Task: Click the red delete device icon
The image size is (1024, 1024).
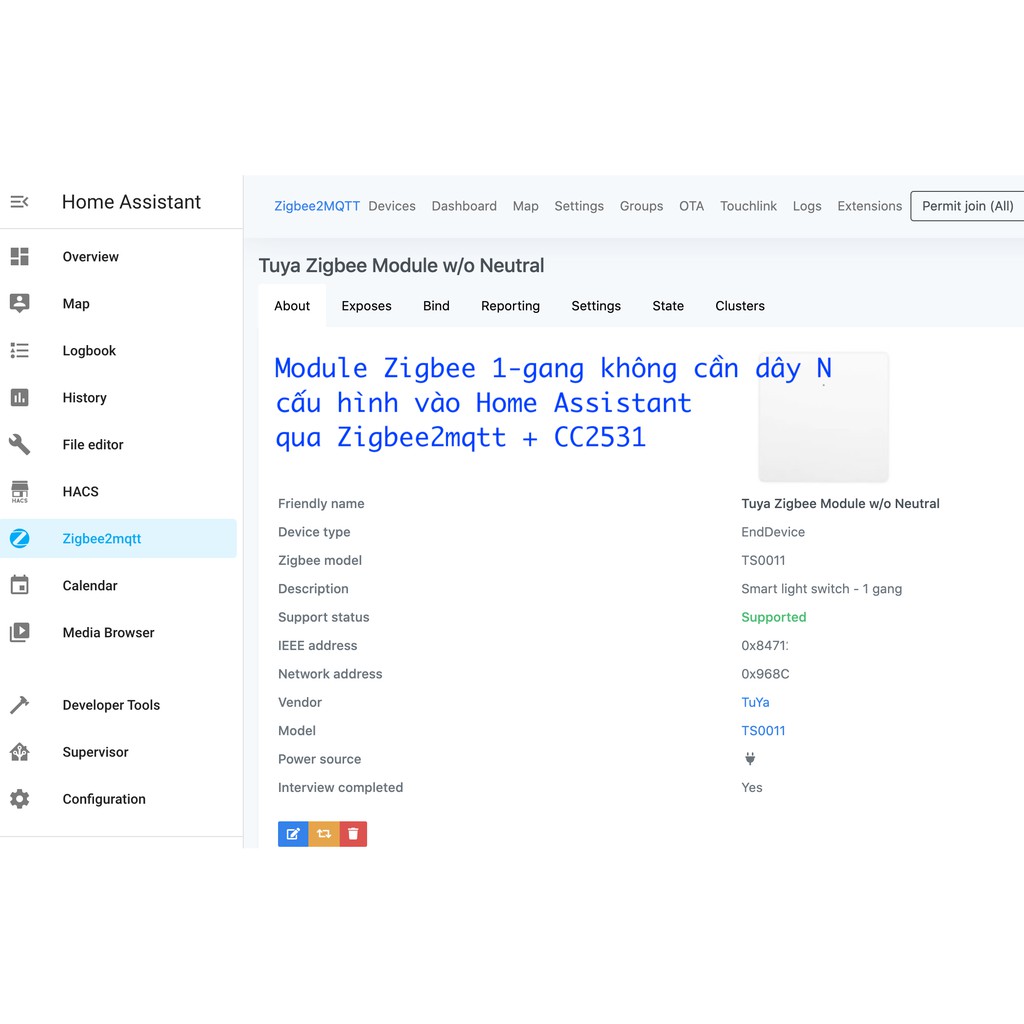Action: [x=353, y=834]
